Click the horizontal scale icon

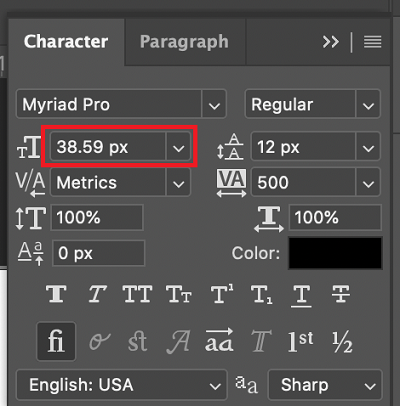point(269,219)
